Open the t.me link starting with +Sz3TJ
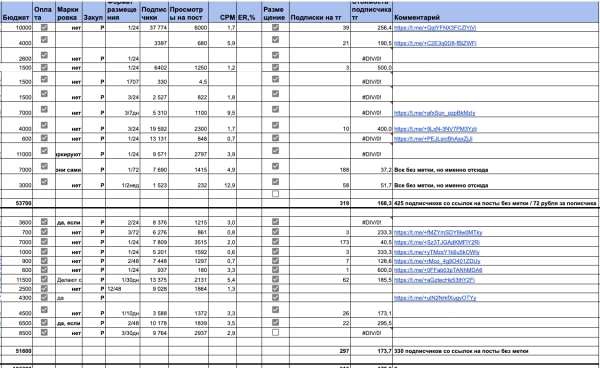 point(437,242)
